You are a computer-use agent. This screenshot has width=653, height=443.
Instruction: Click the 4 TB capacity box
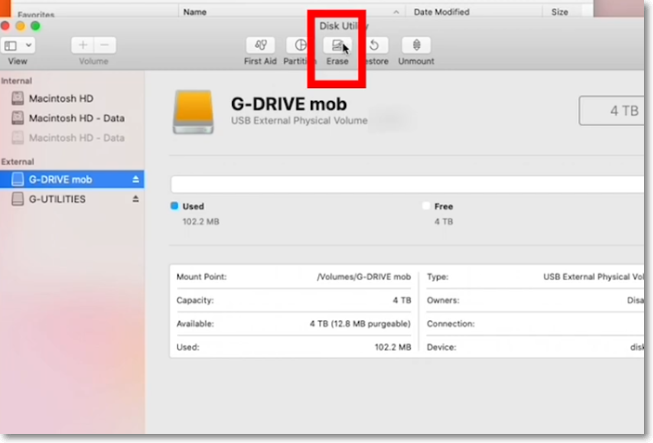pyautogui.click(x=611, y=110)
